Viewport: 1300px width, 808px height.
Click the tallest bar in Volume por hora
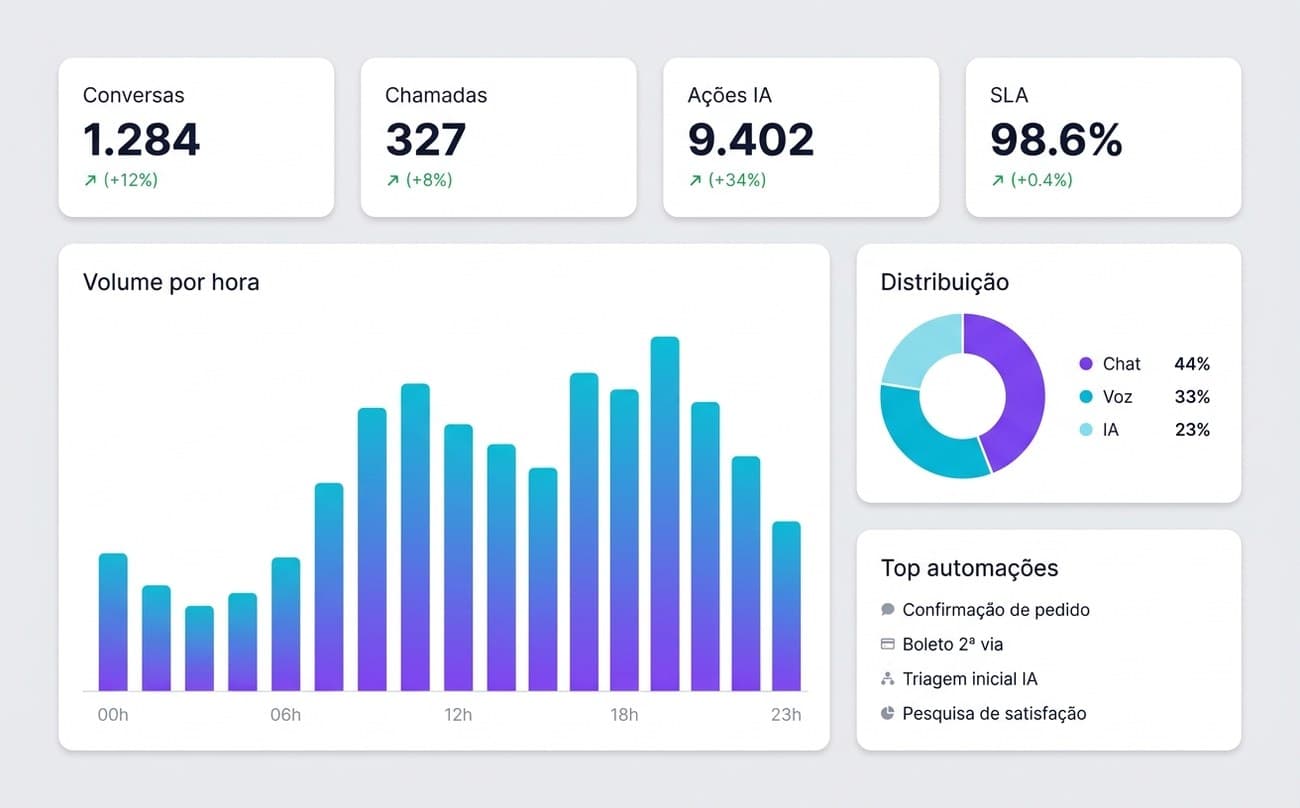click(665, 514)
